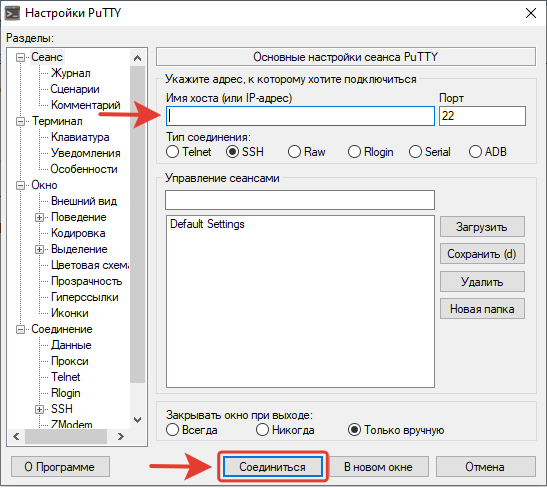
Task: Select the SSH connection type
Action: pyautogui.click(x=245, y=152)
